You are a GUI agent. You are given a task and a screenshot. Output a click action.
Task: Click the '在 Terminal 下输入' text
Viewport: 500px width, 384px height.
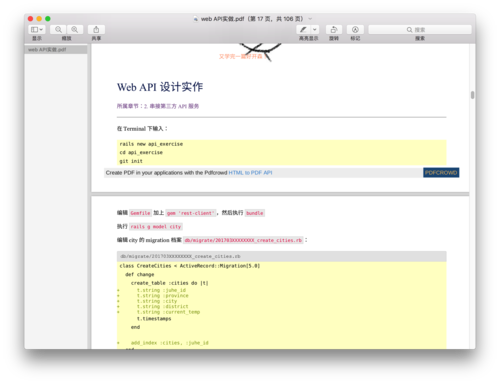[142, 129]
